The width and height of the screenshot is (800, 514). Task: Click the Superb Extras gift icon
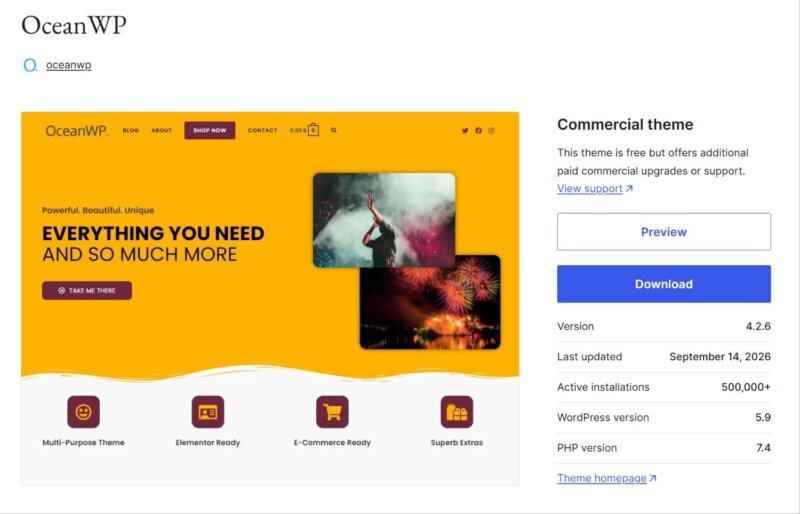[457, 412]
